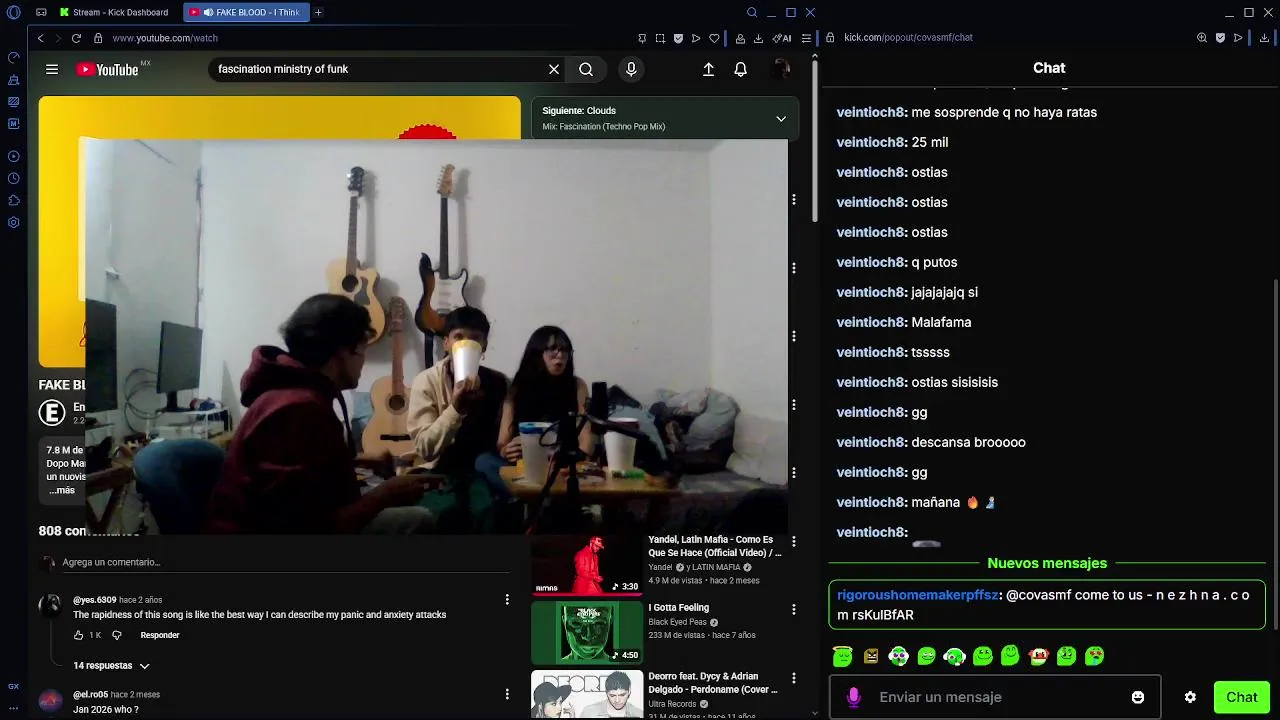Expand description with '...más'

[x=62, y=490]
